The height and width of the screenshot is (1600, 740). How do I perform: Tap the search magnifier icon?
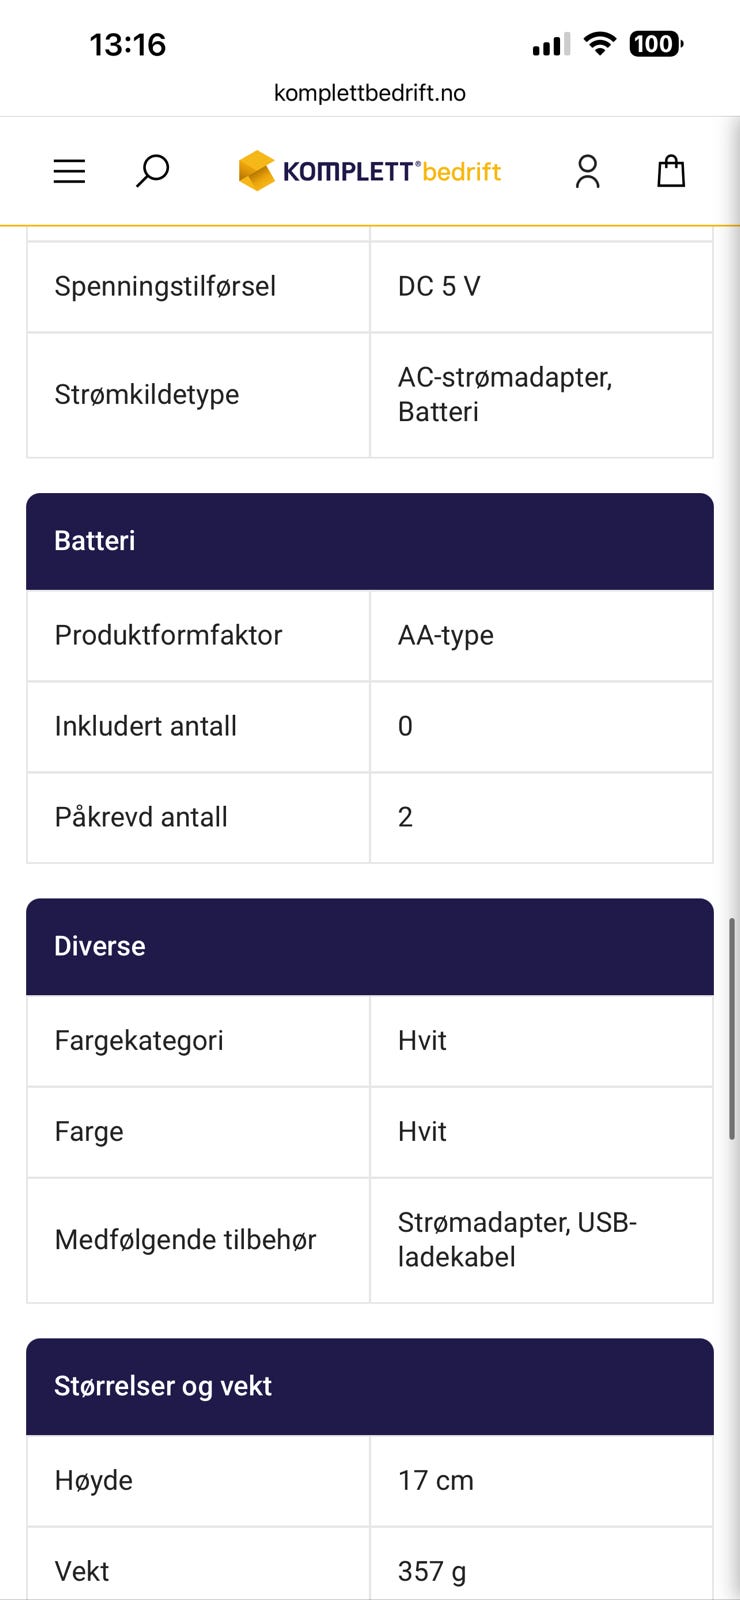(152, 171)
